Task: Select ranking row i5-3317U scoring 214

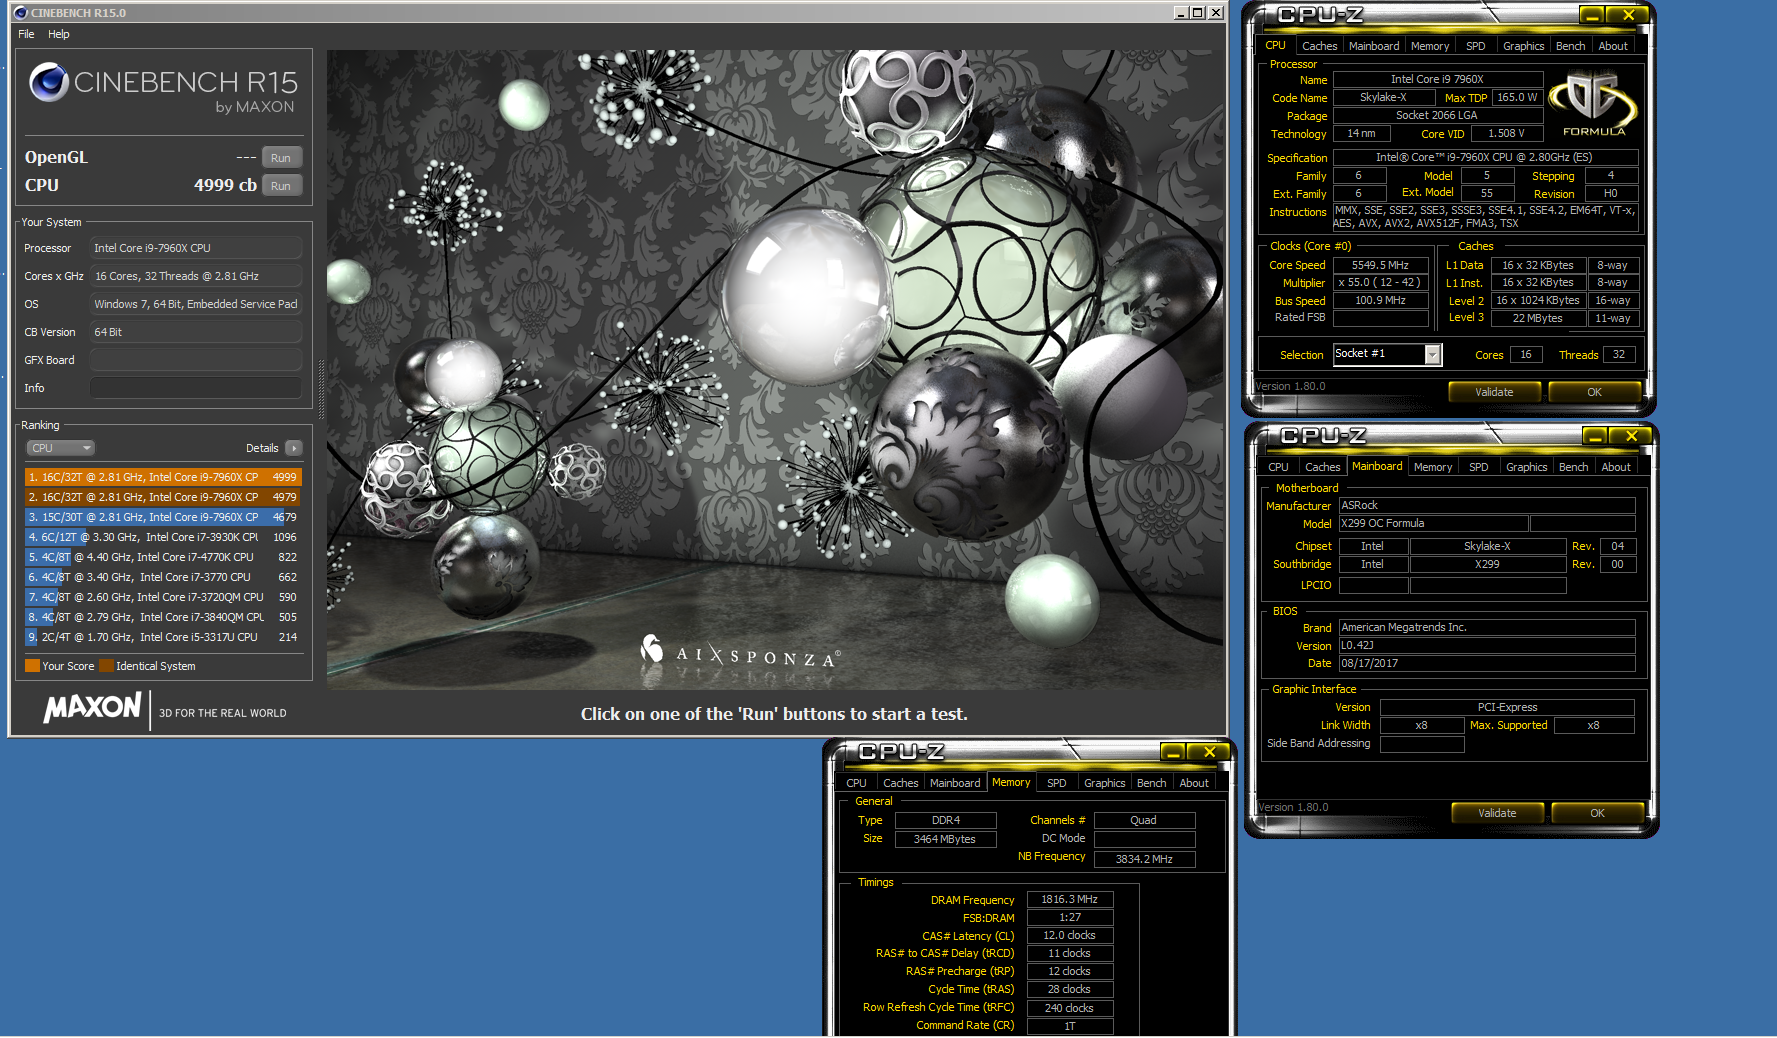Action: tap(163, 637)
